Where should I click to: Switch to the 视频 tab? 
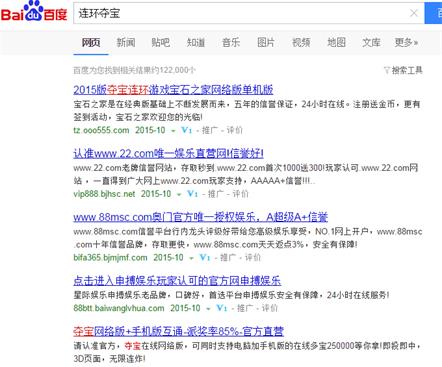[x=301, y=42]
